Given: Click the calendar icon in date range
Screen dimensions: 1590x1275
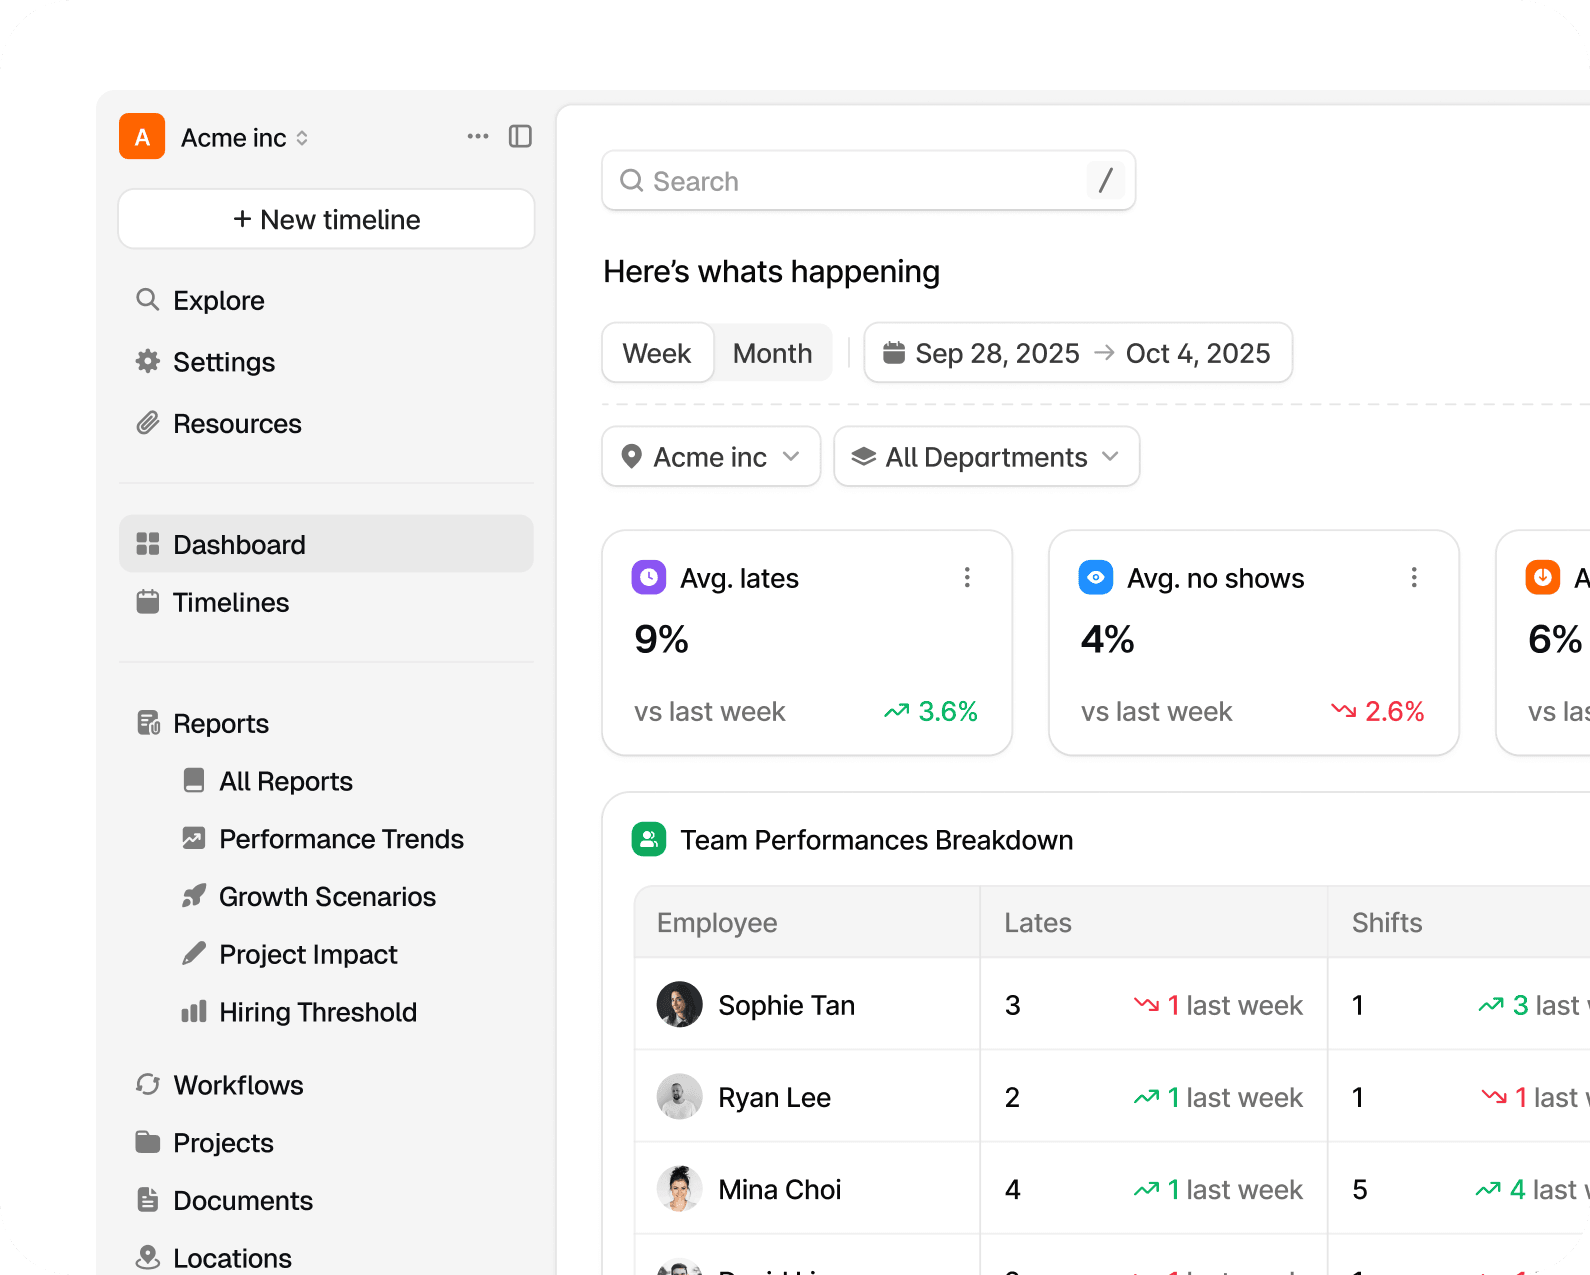Looking at the screenshot, I should [894, 353].
